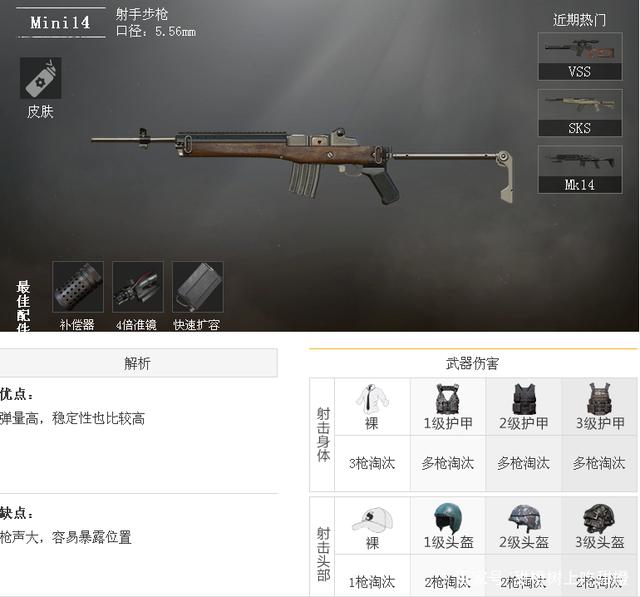Screen dimensions: 640x597
Task: Click the level 2 armor vest icon
Action: pos(524,399)
